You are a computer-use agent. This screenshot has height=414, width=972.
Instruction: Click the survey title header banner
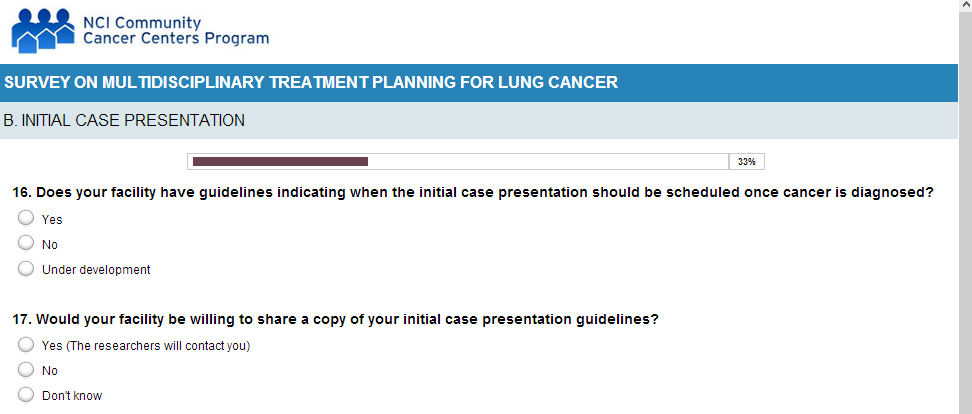point(310,82)
